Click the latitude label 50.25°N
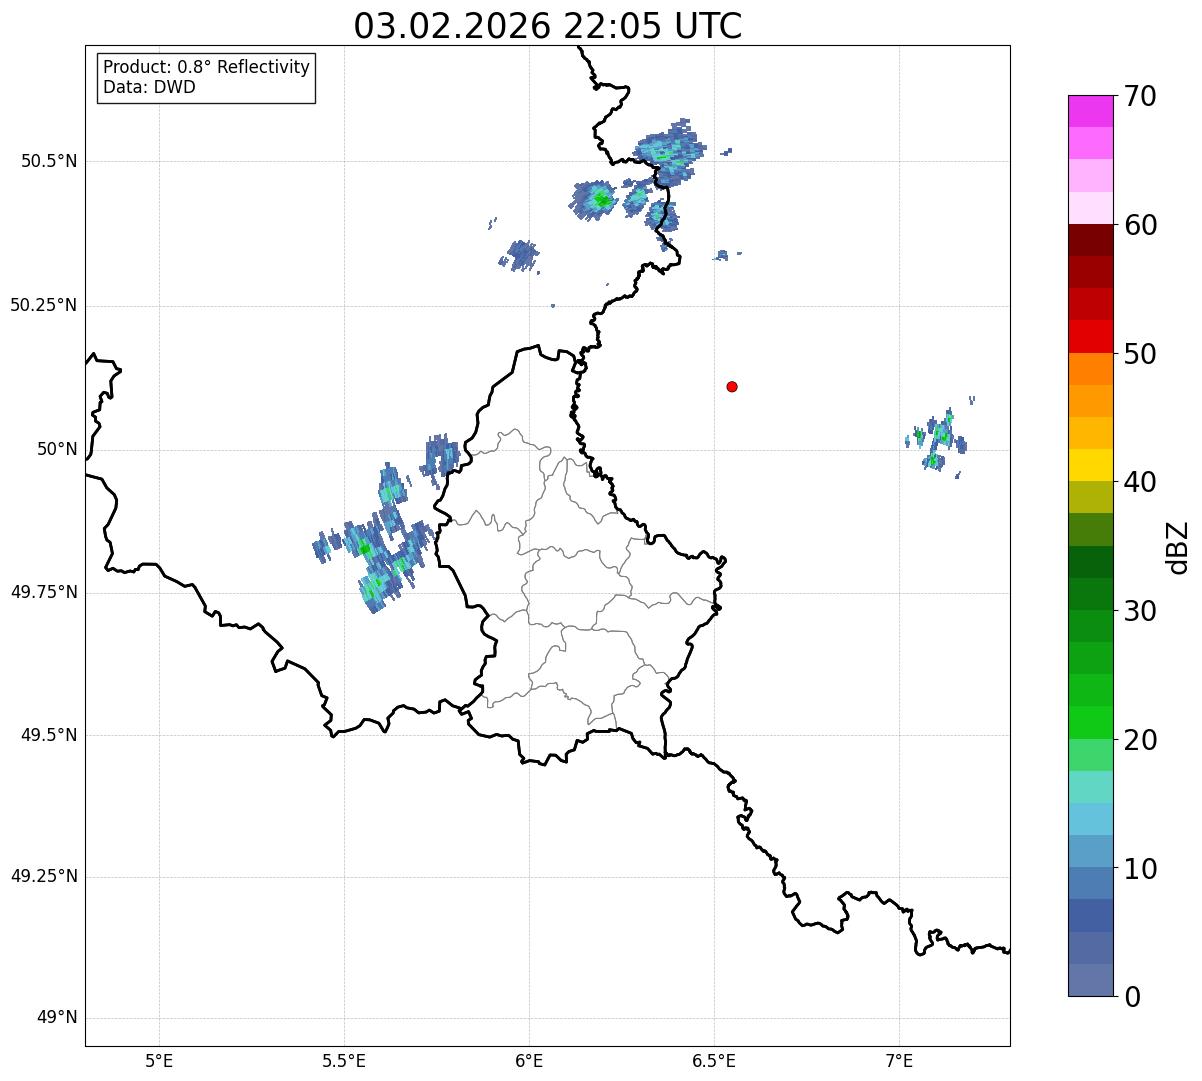This screenshot has height=1081, width=1202. 43,305
